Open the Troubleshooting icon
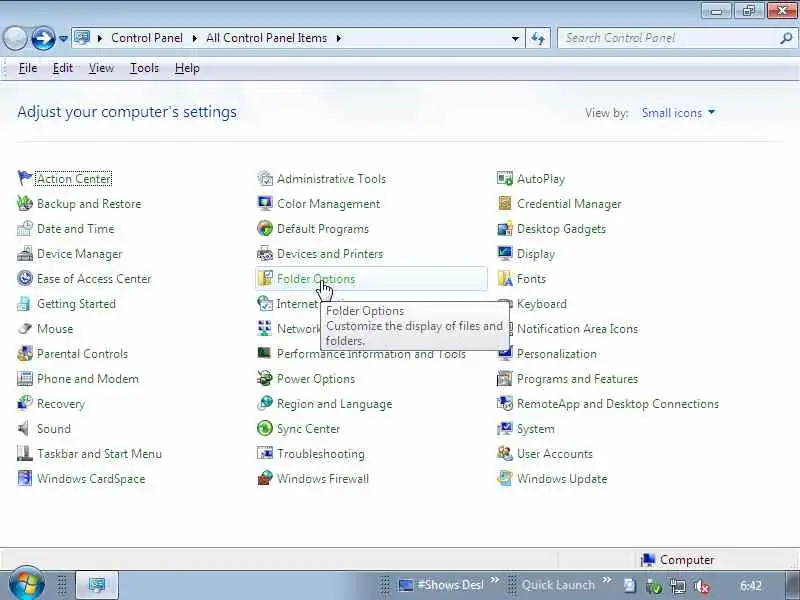Viewport: 800px width, 600px height. 265,453
